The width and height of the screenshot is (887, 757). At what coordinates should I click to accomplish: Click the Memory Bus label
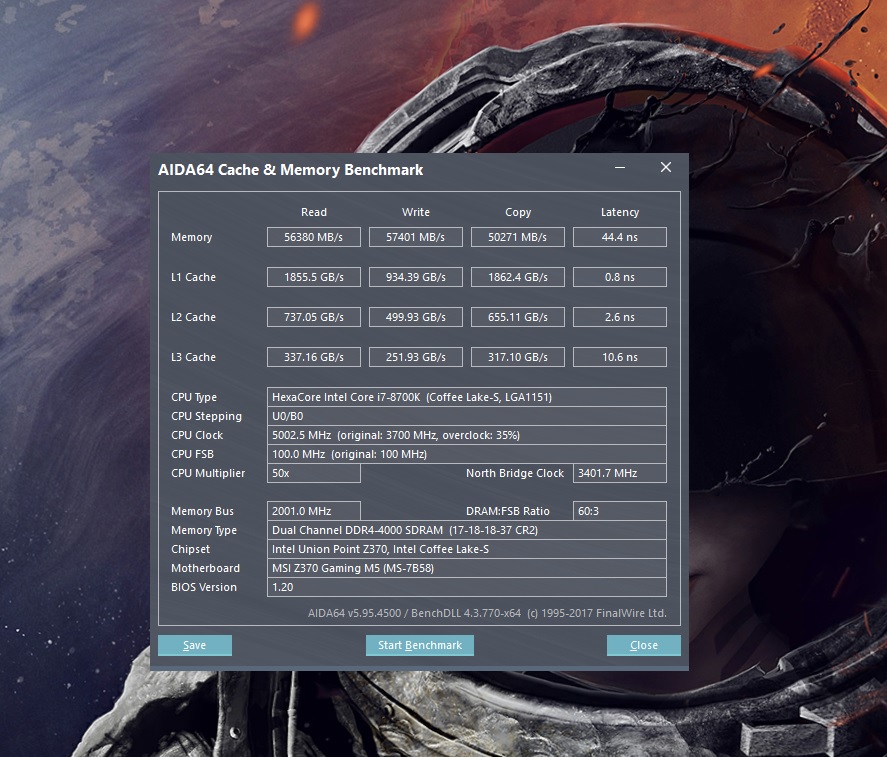coord(203,511)
